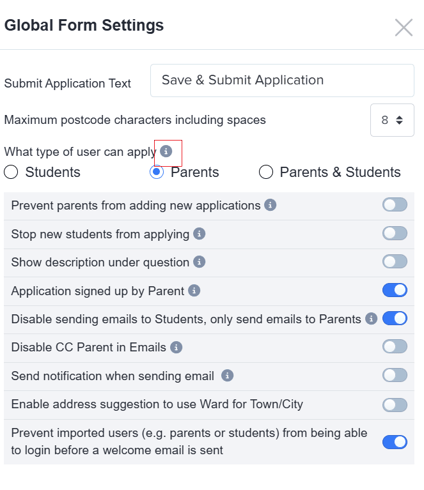The height and width of the screenshot is (490, 424).
Task: Click the Submit Application Text input field
Action: point(282,80)
